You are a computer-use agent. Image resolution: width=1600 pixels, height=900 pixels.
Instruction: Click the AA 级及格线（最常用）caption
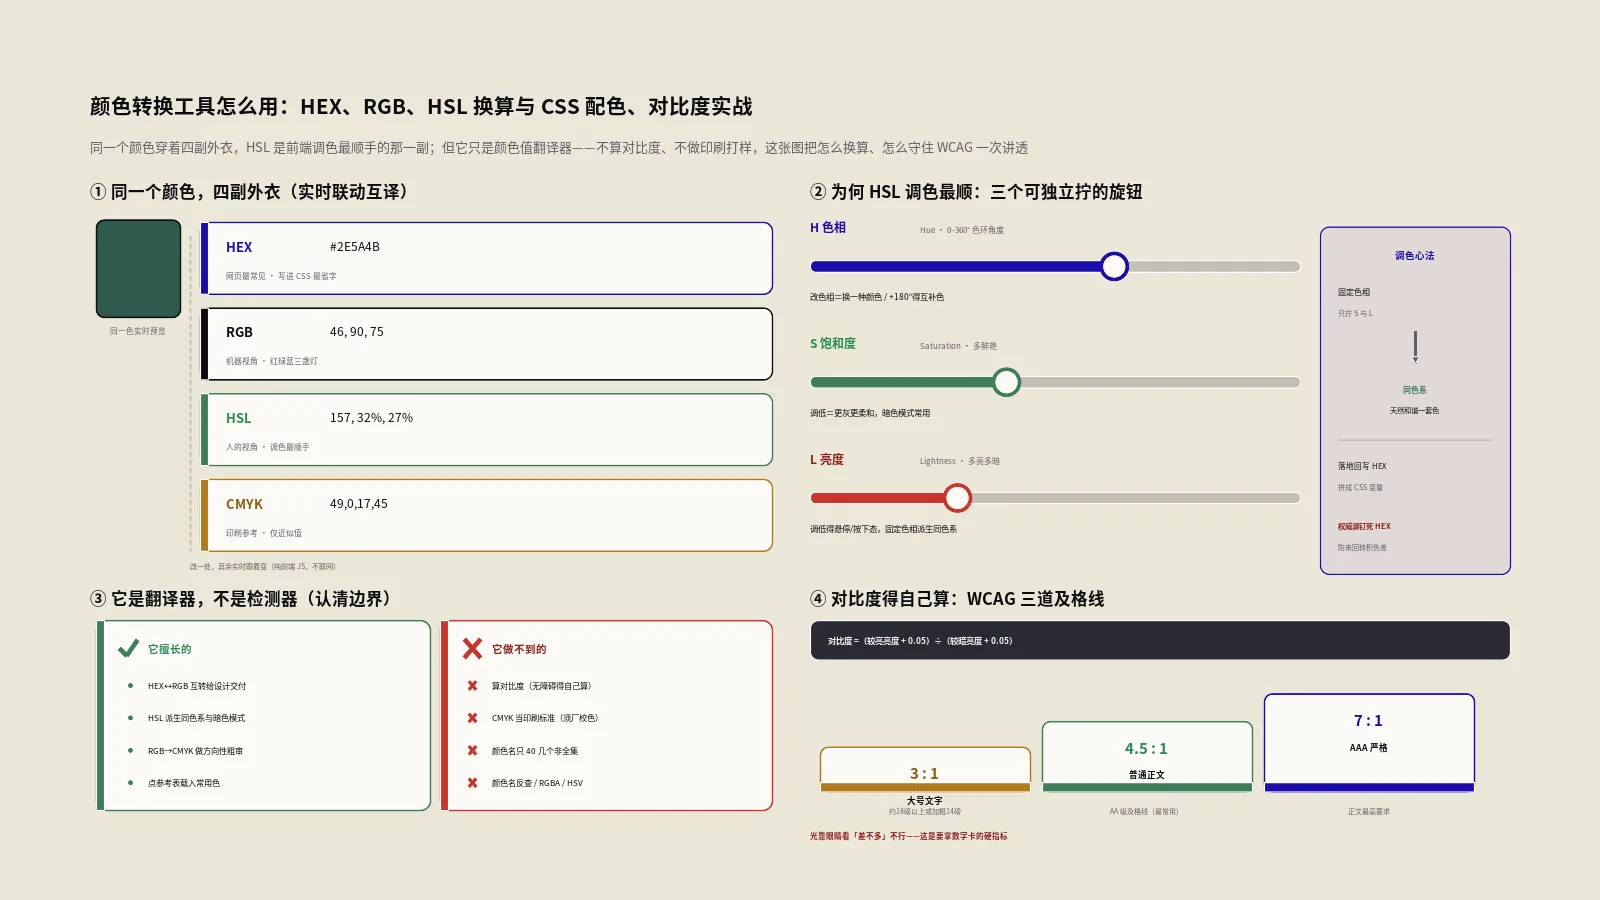[1144, 812]
